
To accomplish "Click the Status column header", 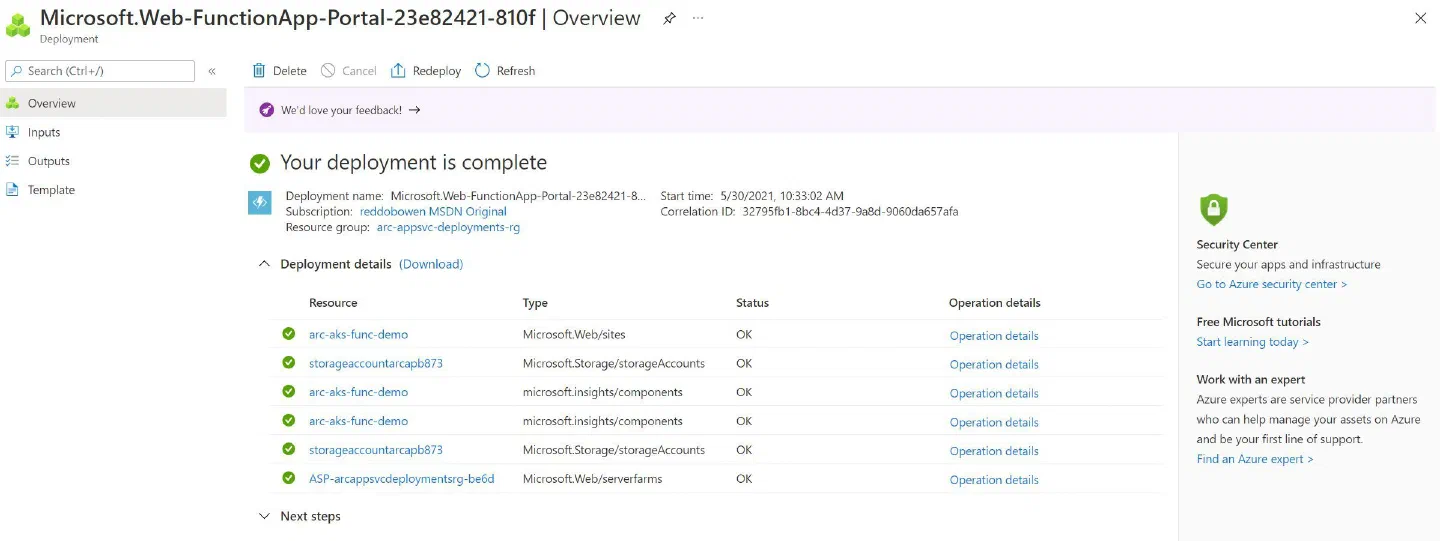I will pos(752,303).
